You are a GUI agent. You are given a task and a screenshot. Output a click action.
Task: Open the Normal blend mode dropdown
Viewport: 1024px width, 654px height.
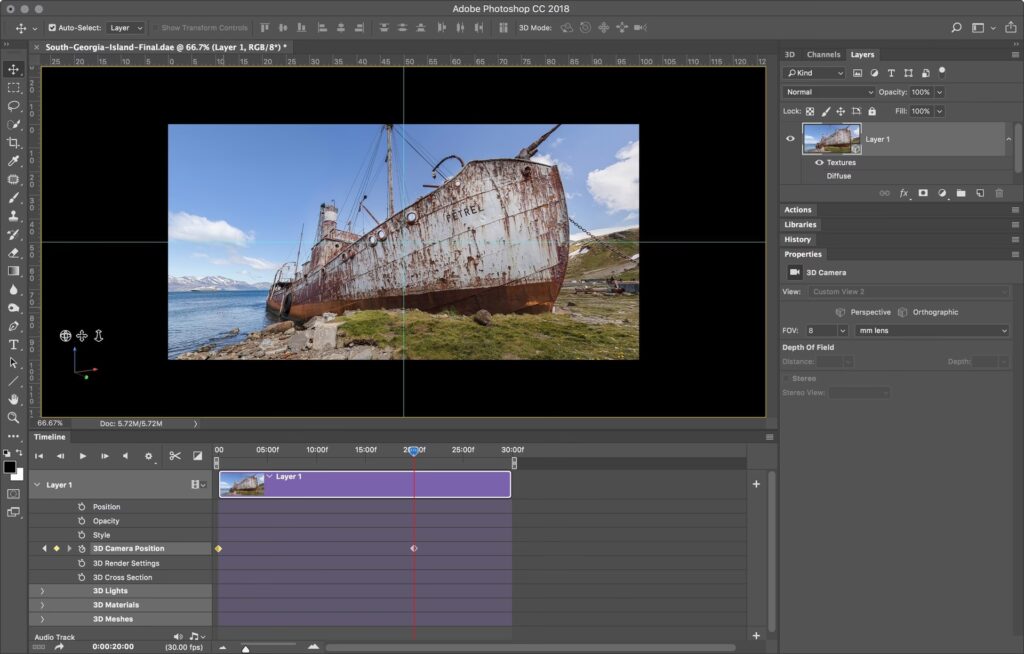(x=828, y=92)
